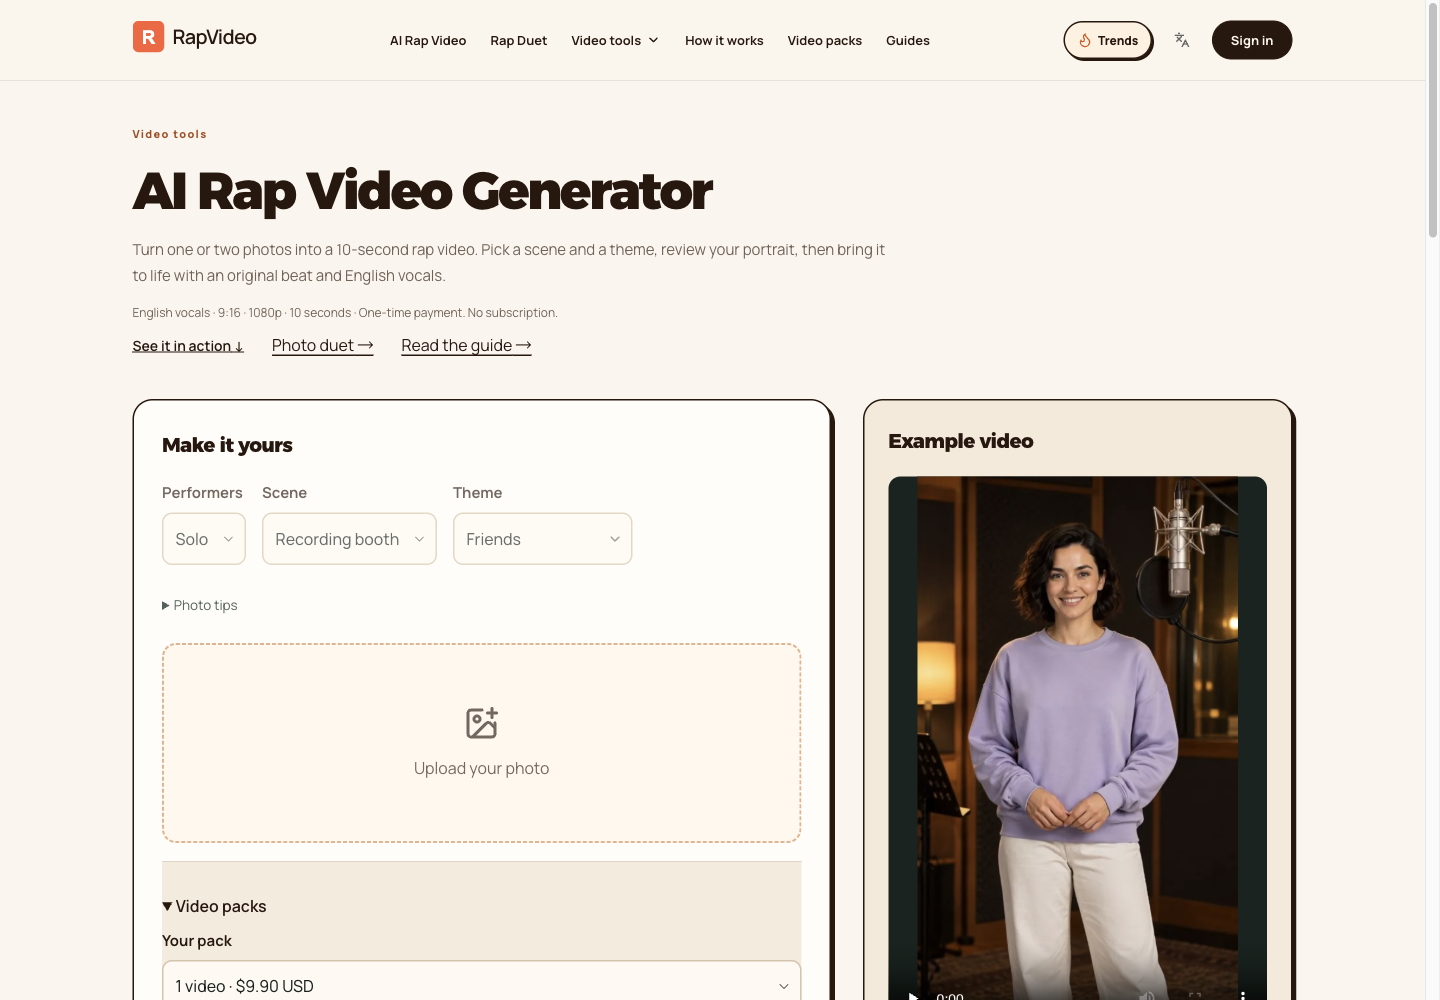Viewport: 1440px width, 1000px height.
Task: Open the language translation icon
Action: click(x=1182, y=40)
